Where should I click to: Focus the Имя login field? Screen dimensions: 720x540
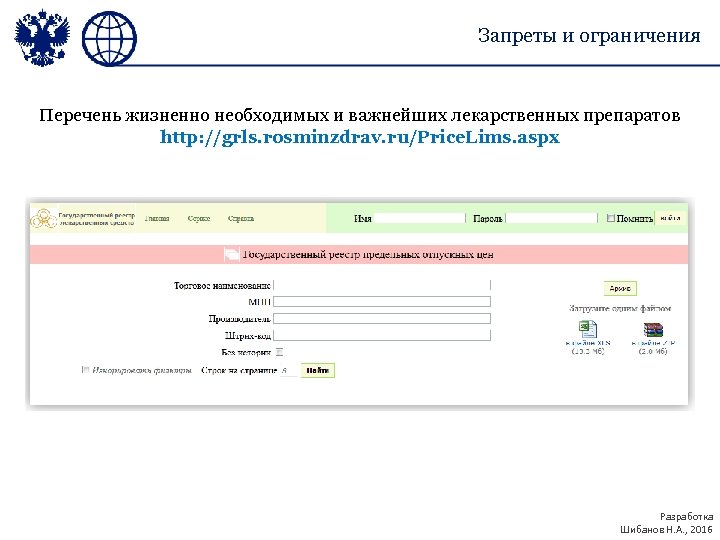click(x=420, y=219)
